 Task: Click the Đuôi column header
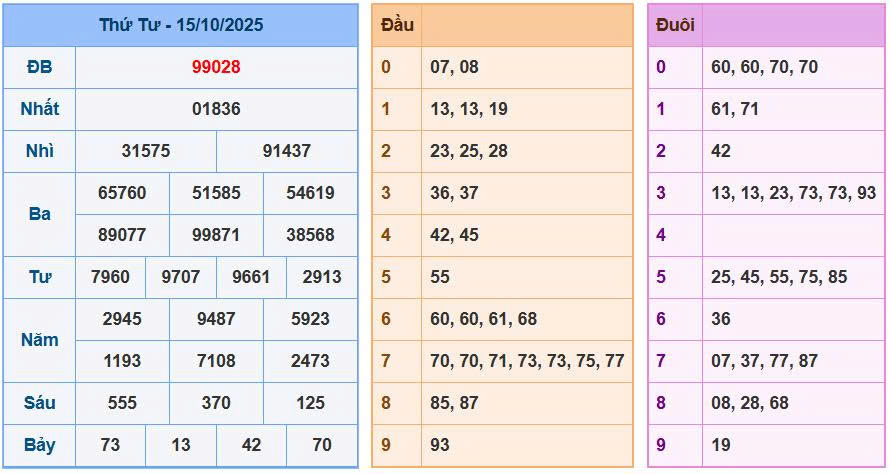coord(675,25)
